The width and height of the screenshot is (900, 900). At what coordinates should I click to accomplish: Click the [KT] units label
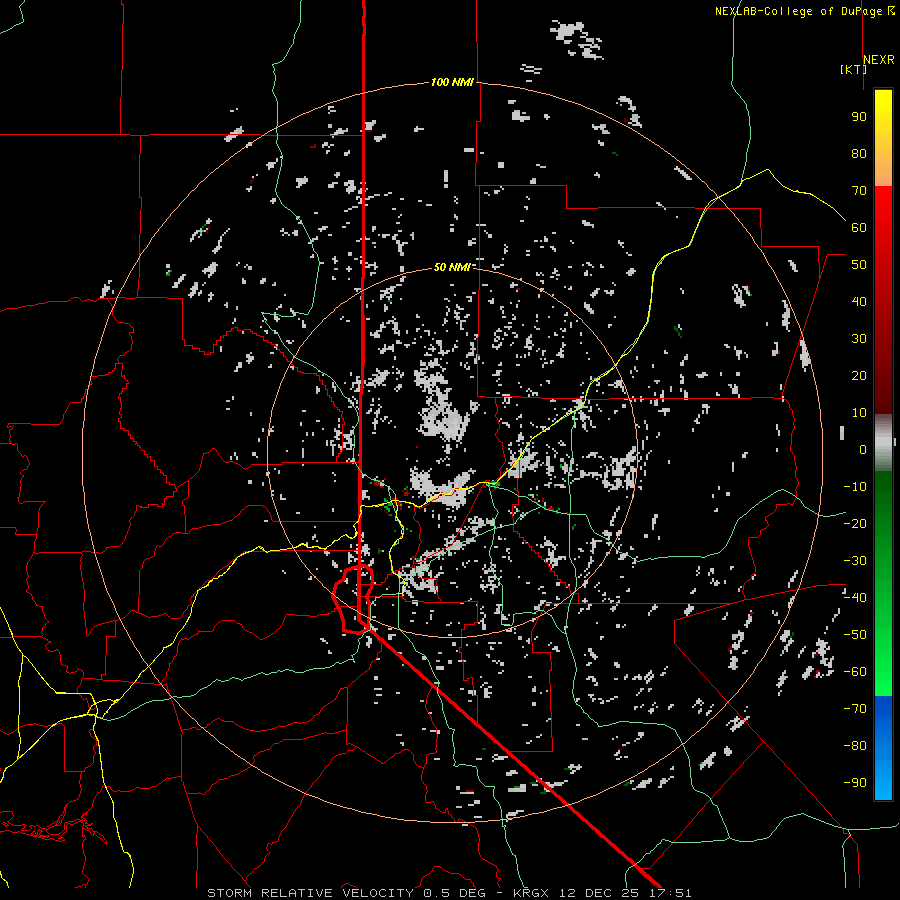point(853,69)
